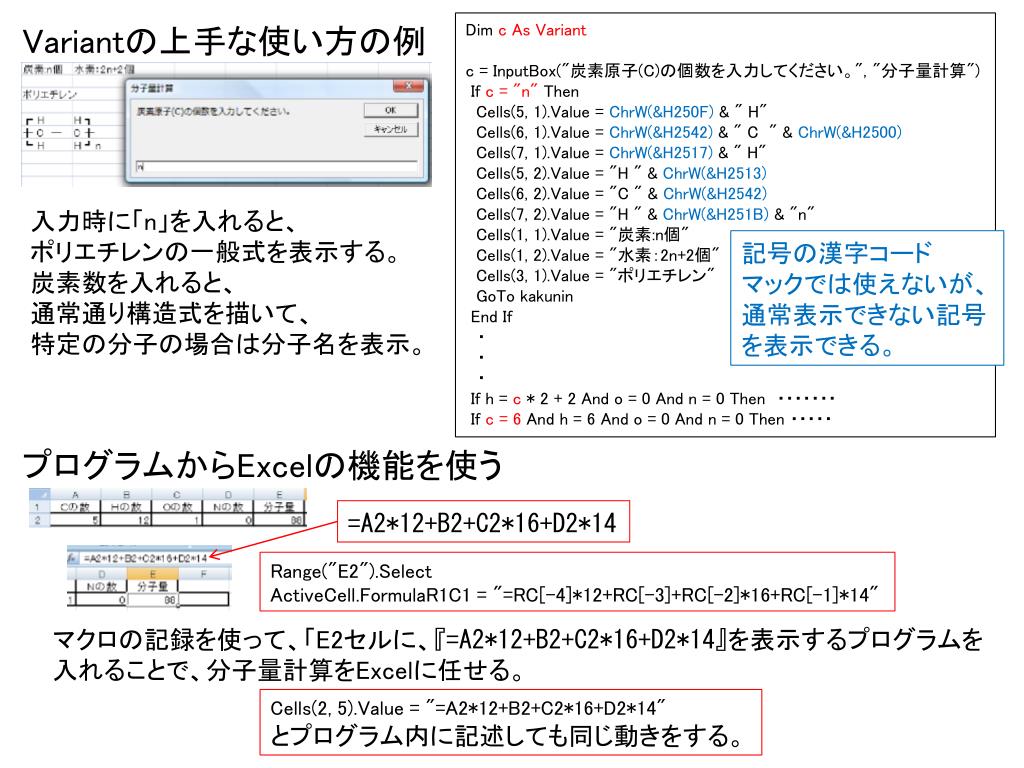This screenshot has height=768, width=1024.
Task: Click the Oの数 header cell
Action: click(x=177, y=507)
